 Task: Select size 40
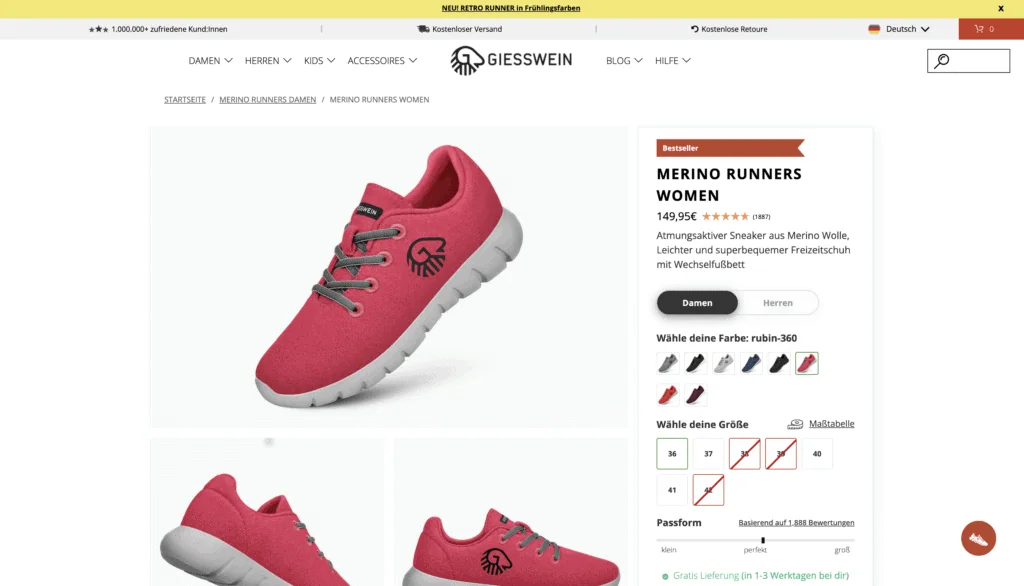pos(816,453)
